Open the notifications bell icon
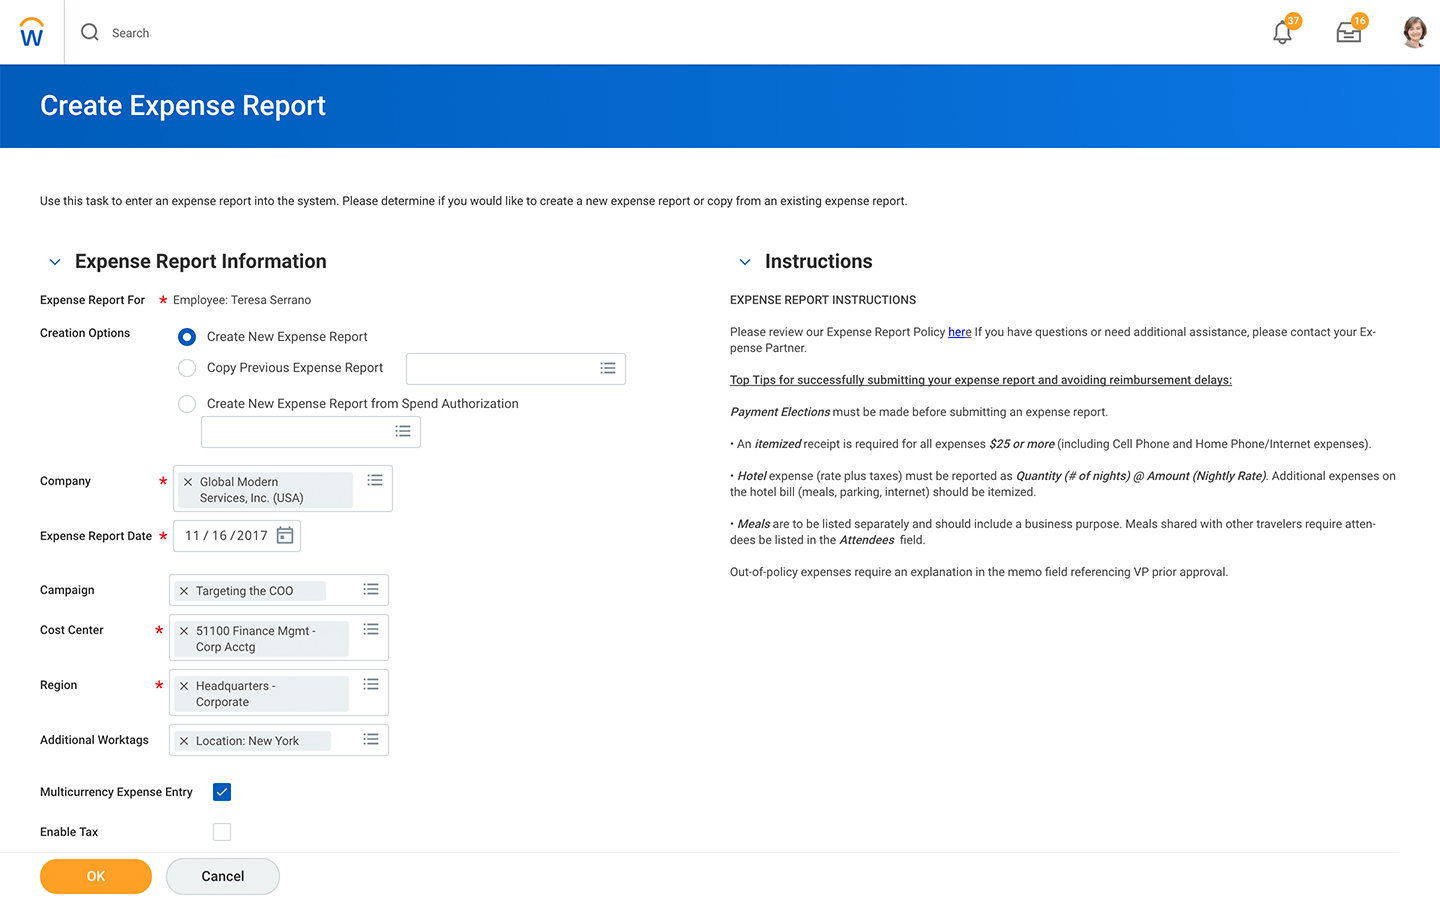Screen dimensions: 1440x900 (1282, 33)
